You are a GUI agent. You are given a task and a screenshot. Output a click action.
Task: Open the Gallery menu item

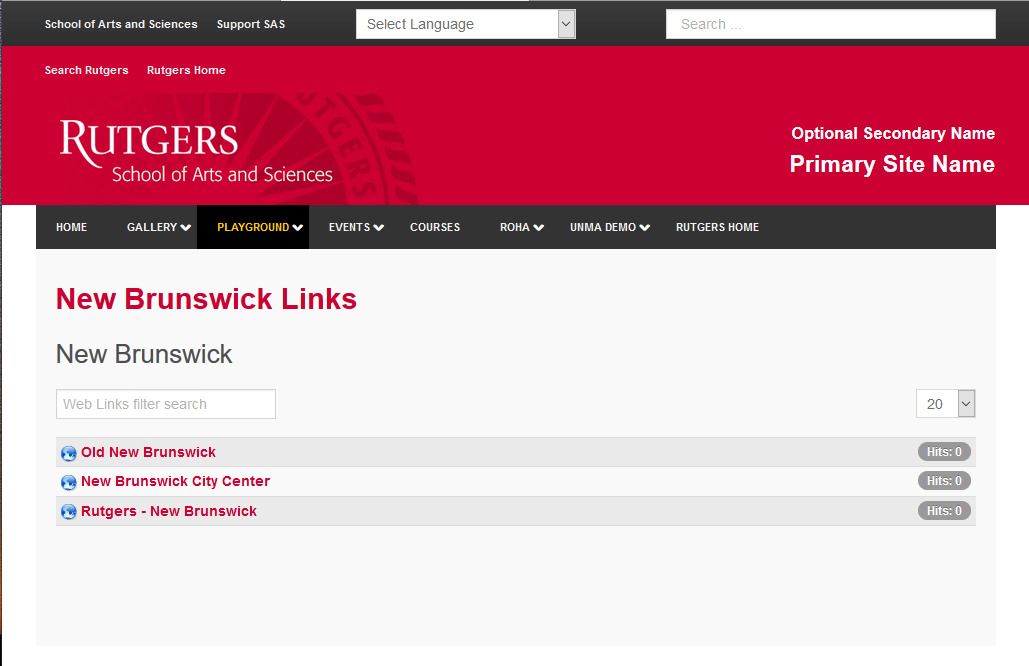pyautogui.click(x=152, y=227)
